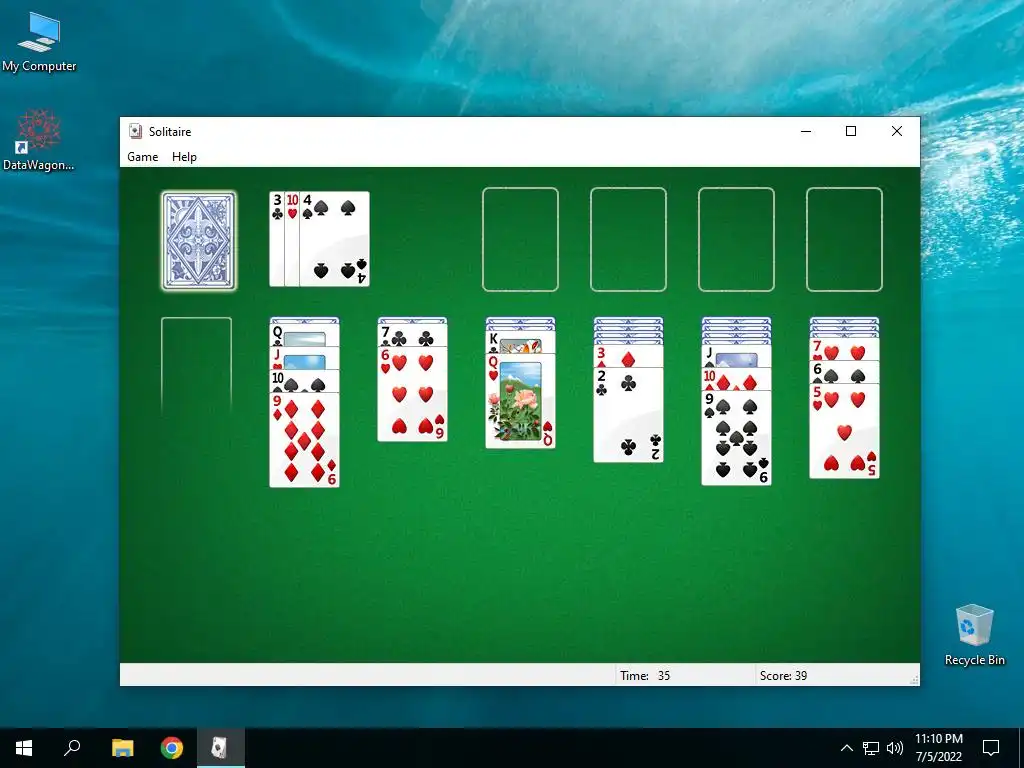The image size is (1024, 768).
Task: Click the 7 of clubs card
Action: point(412,335)
